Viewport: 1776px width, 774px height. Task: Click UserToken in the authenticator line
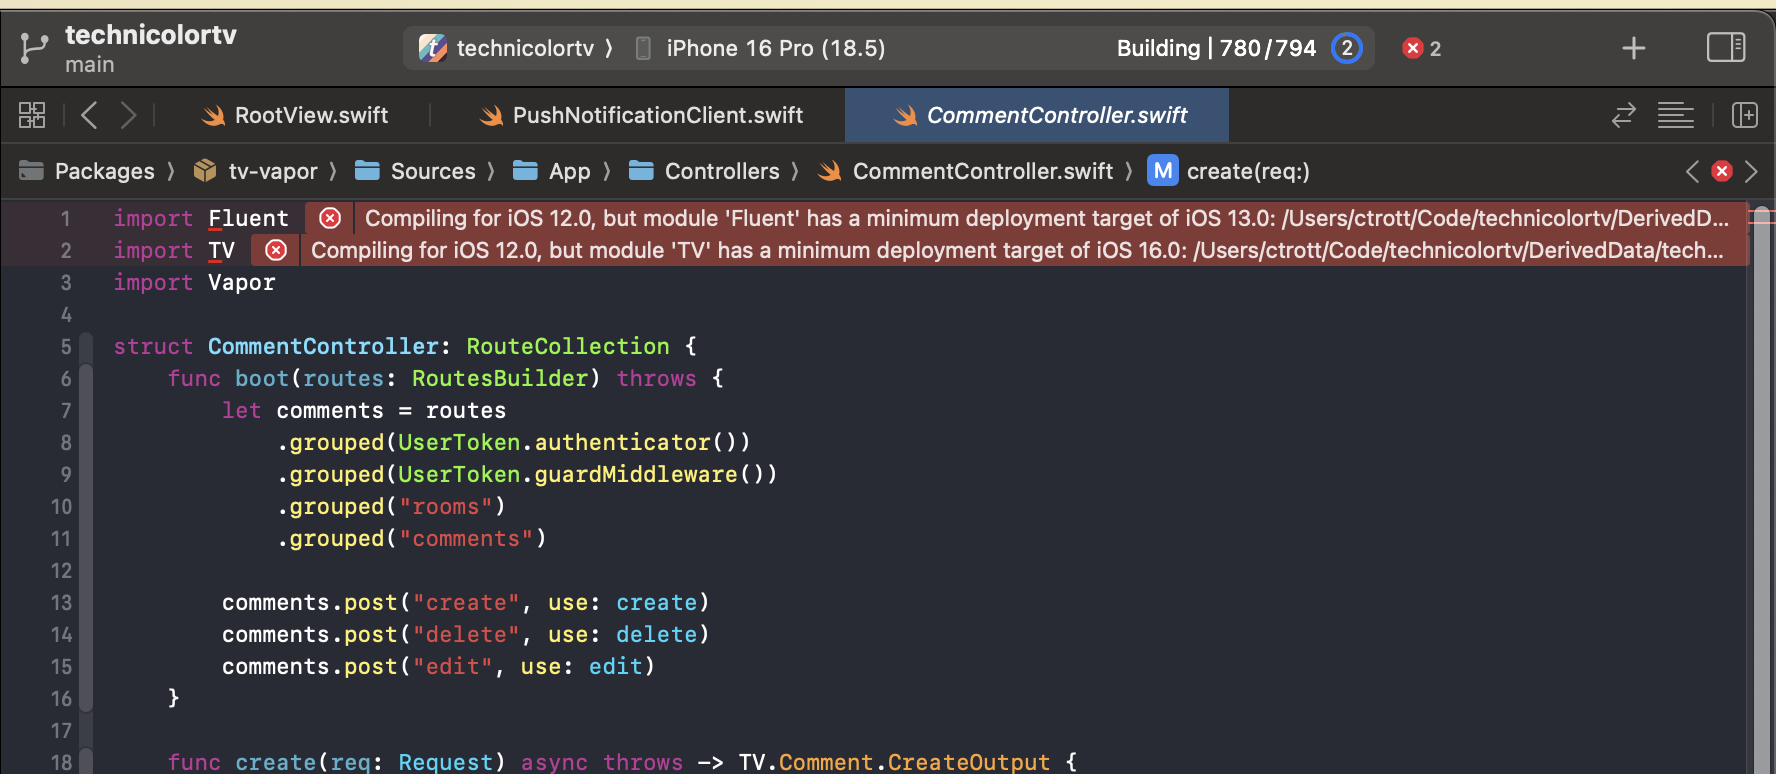(459, 442)
